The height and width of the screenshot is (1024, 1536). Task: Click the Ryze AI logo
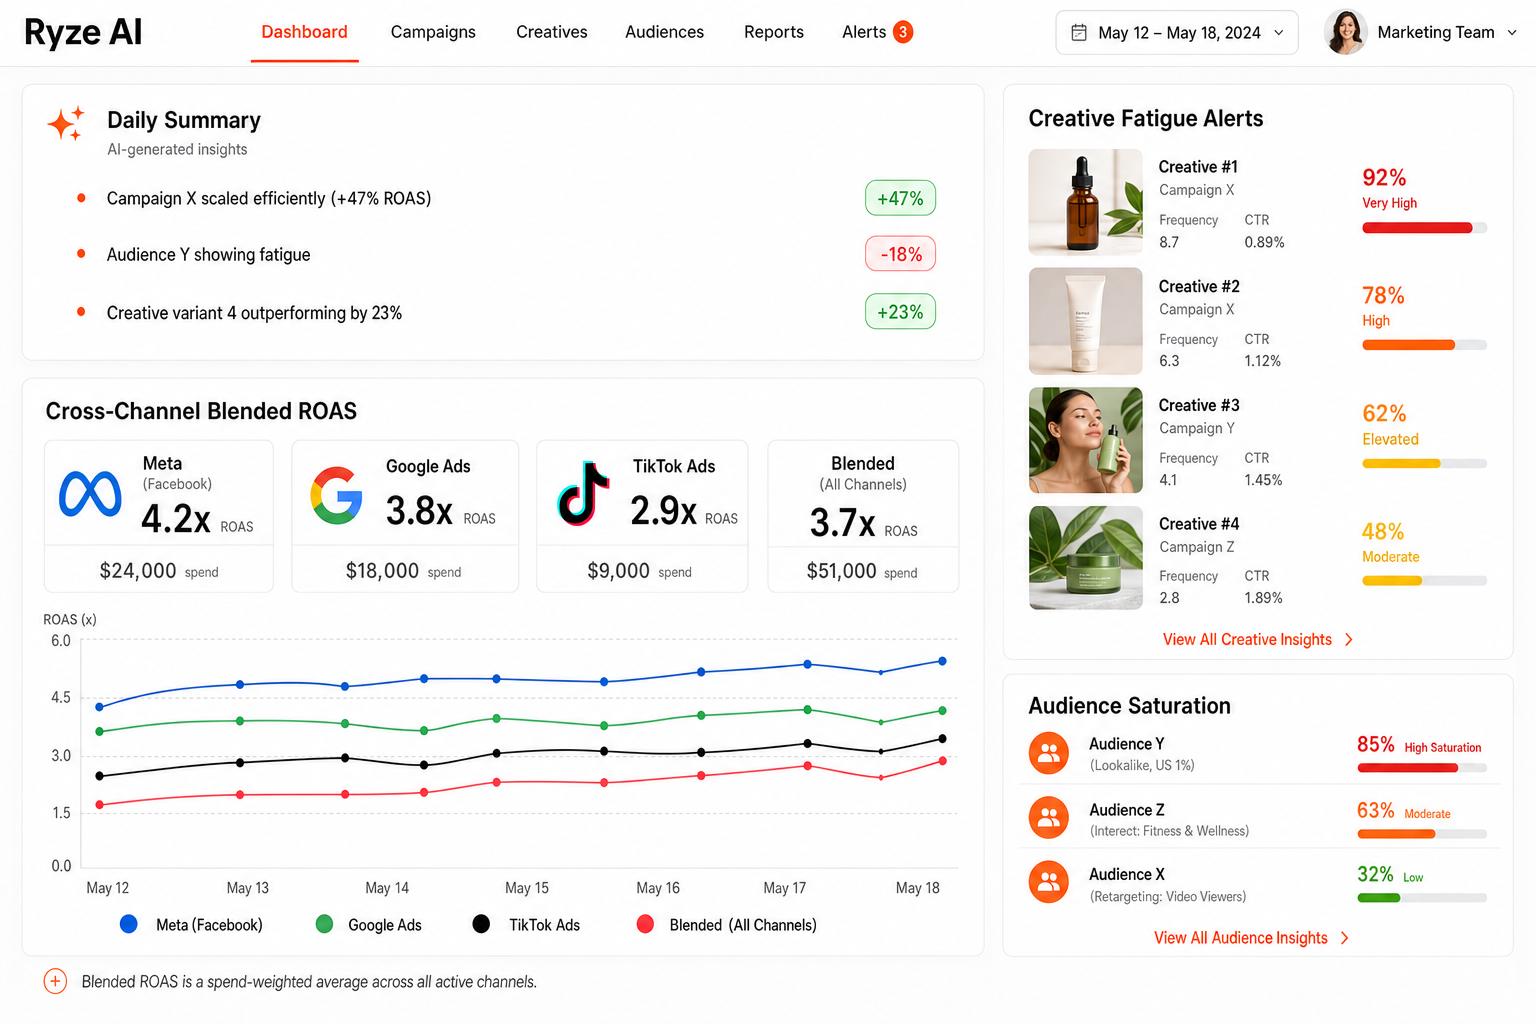[83, 32]
